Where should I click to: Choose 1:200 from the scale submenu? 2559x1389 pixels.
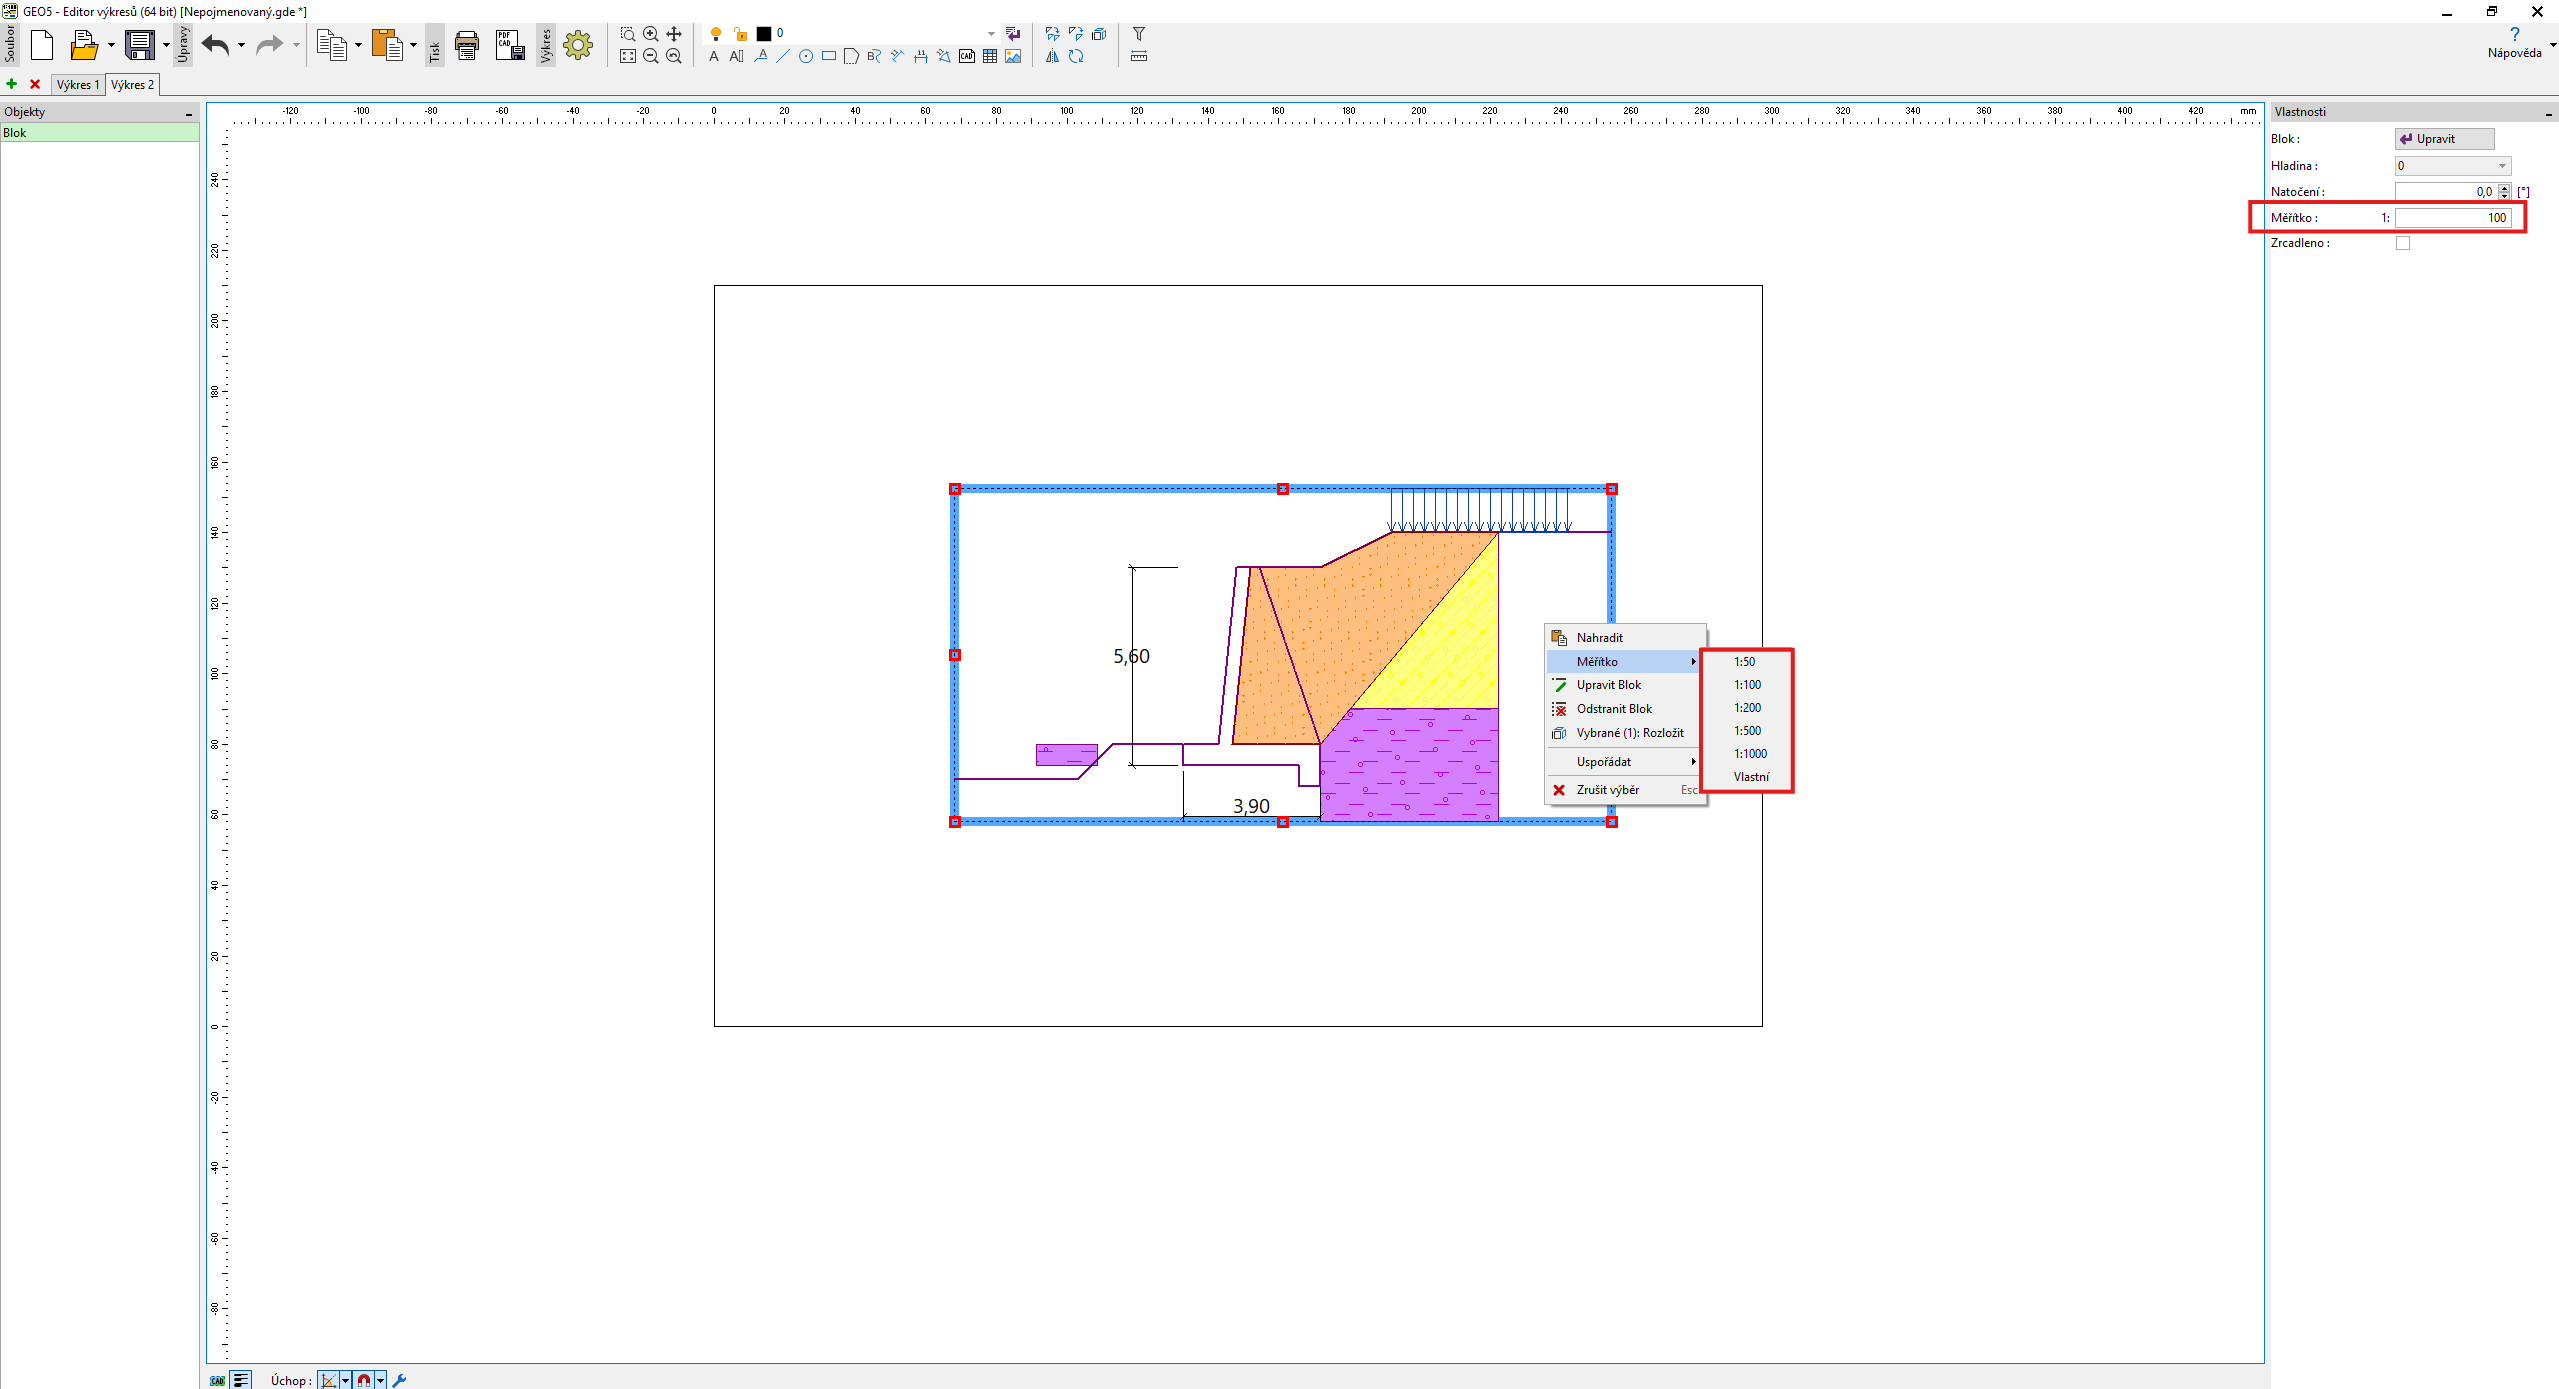(1747, 708)
